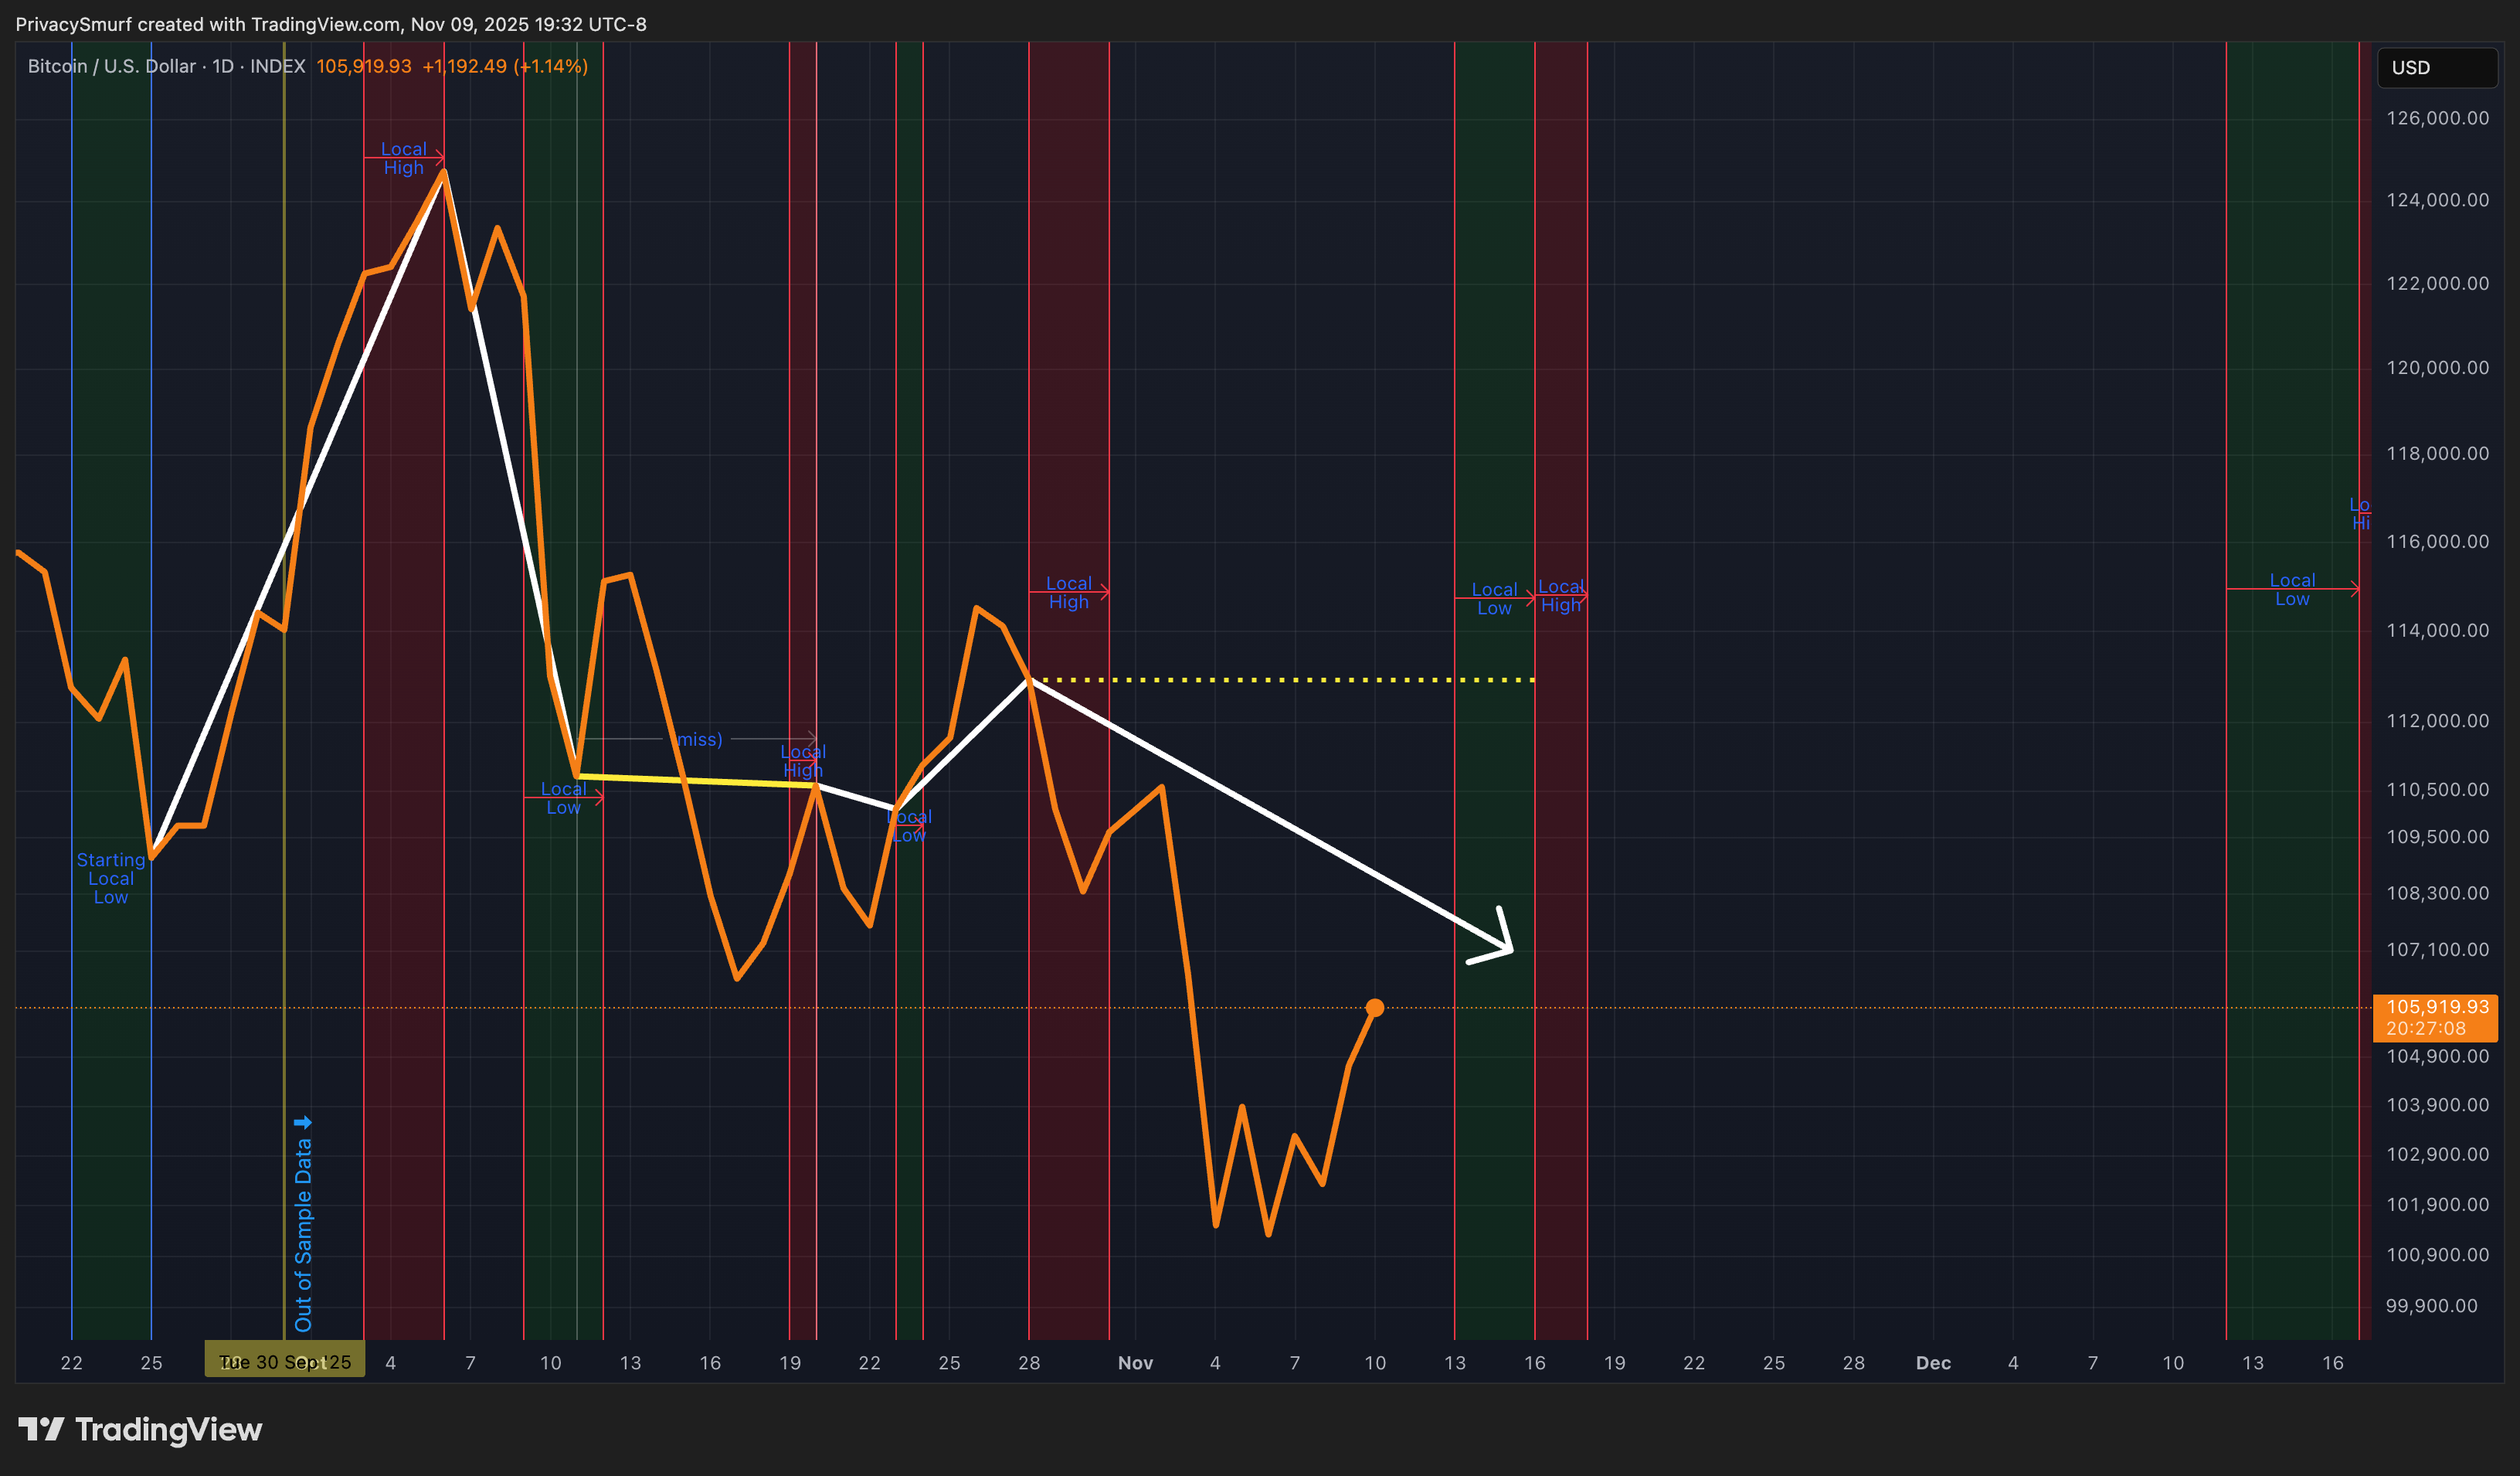Click the PrivacySmurf created with TradingView.com header
The width and height of the screenshot is (2520, 1476).
click(x=330, y=24)
